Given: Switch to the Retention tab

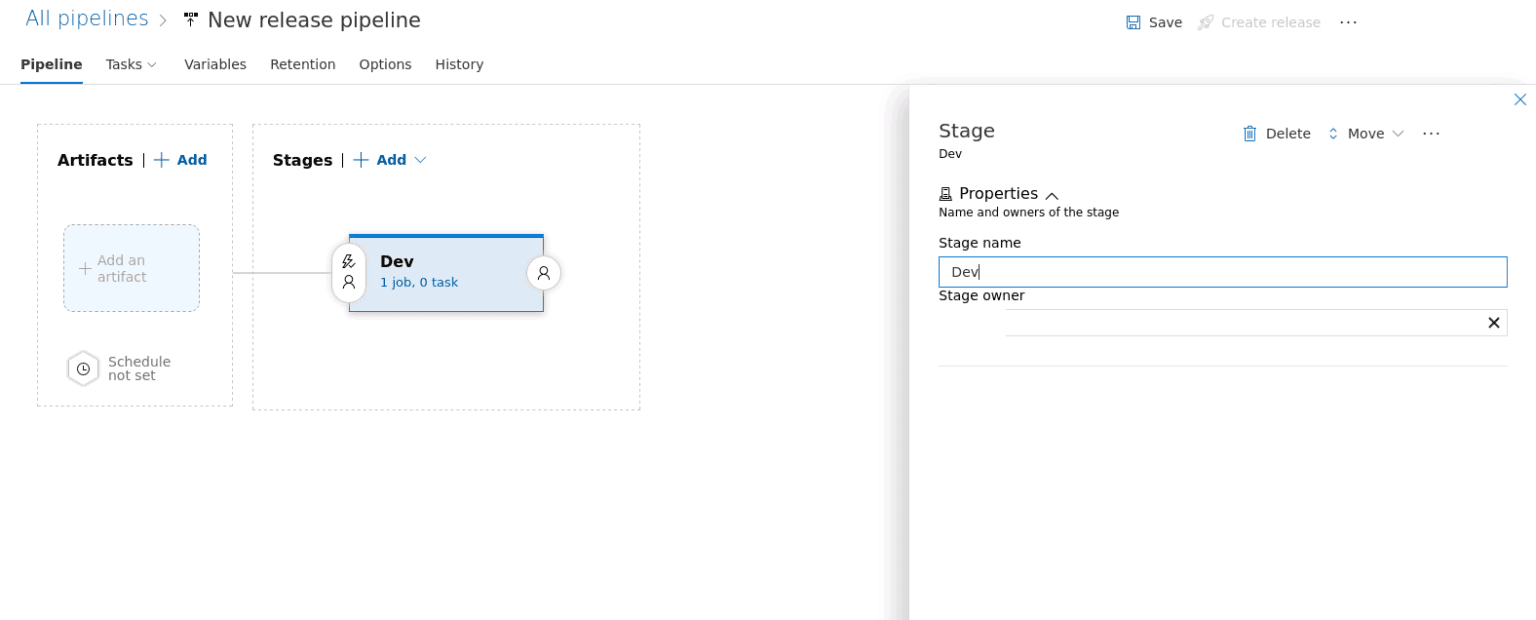Looking at the screenshot, I should [x=303, y=64].
